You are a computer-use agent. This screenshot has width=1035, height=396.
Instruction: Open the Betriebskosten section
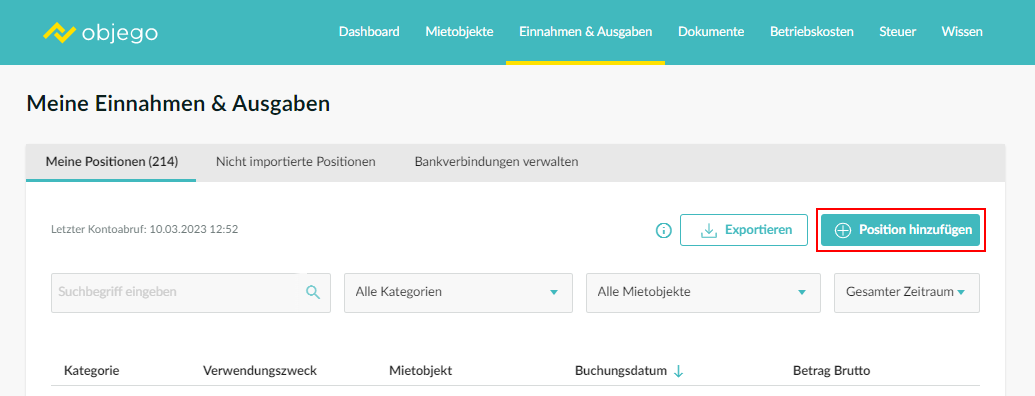click(x=811, y=32)
